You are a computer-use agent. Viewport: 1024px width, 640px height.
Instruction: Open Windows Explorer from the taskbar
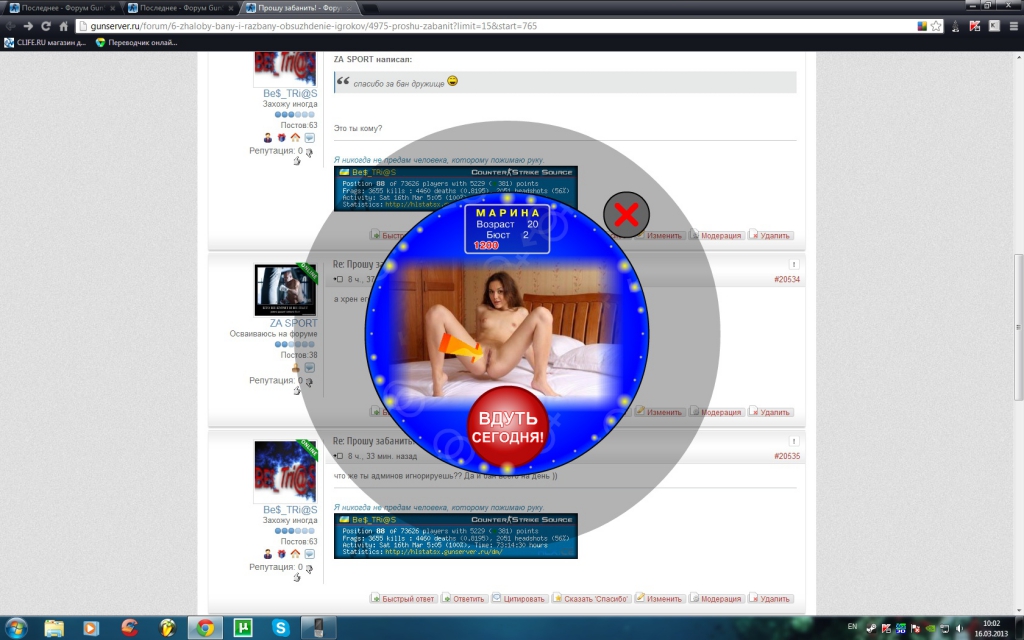tap(54, 627)
